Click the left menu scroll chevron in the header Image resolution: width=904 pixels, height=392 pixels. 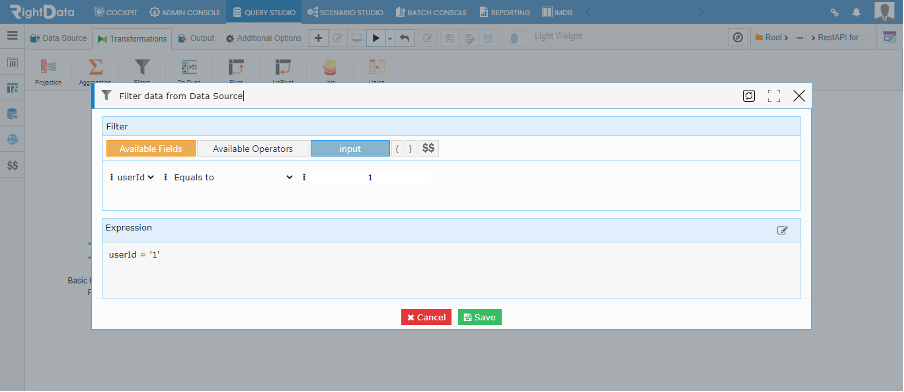[x=587, y=12]
